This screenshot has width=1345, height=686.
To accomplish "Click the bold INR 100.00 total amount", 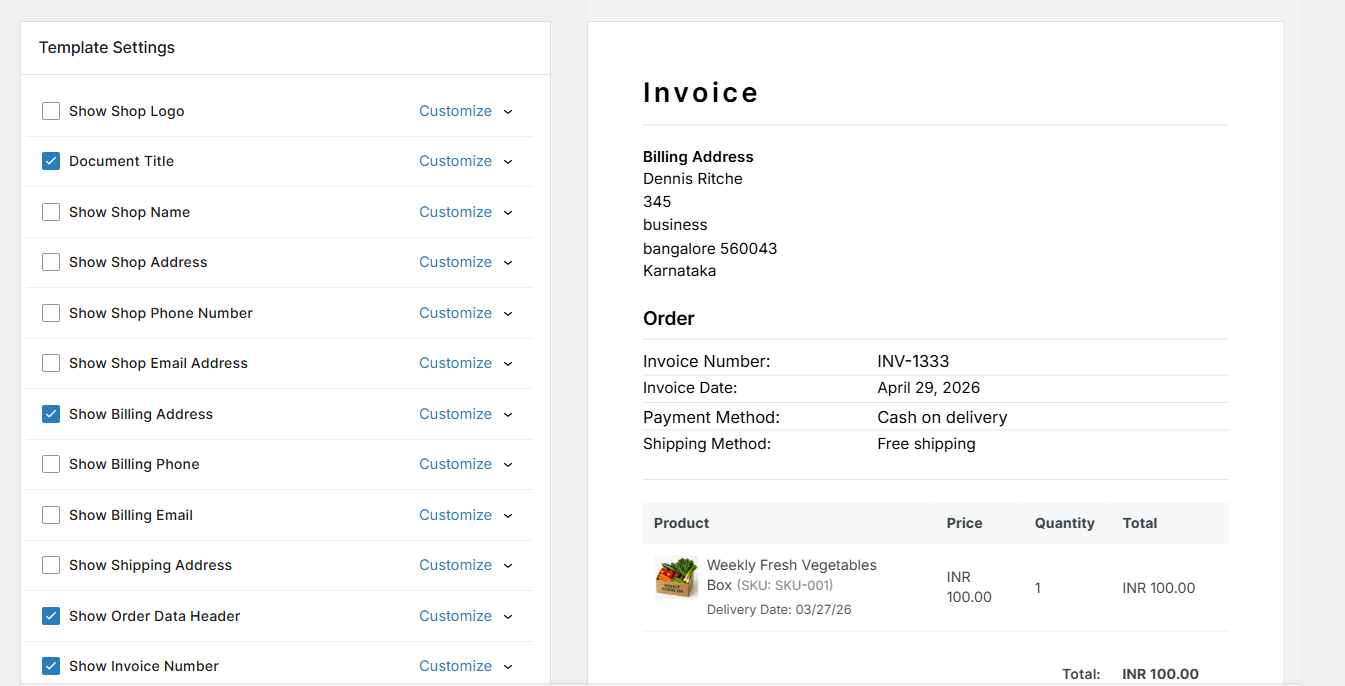I will tap(1161, 674).
